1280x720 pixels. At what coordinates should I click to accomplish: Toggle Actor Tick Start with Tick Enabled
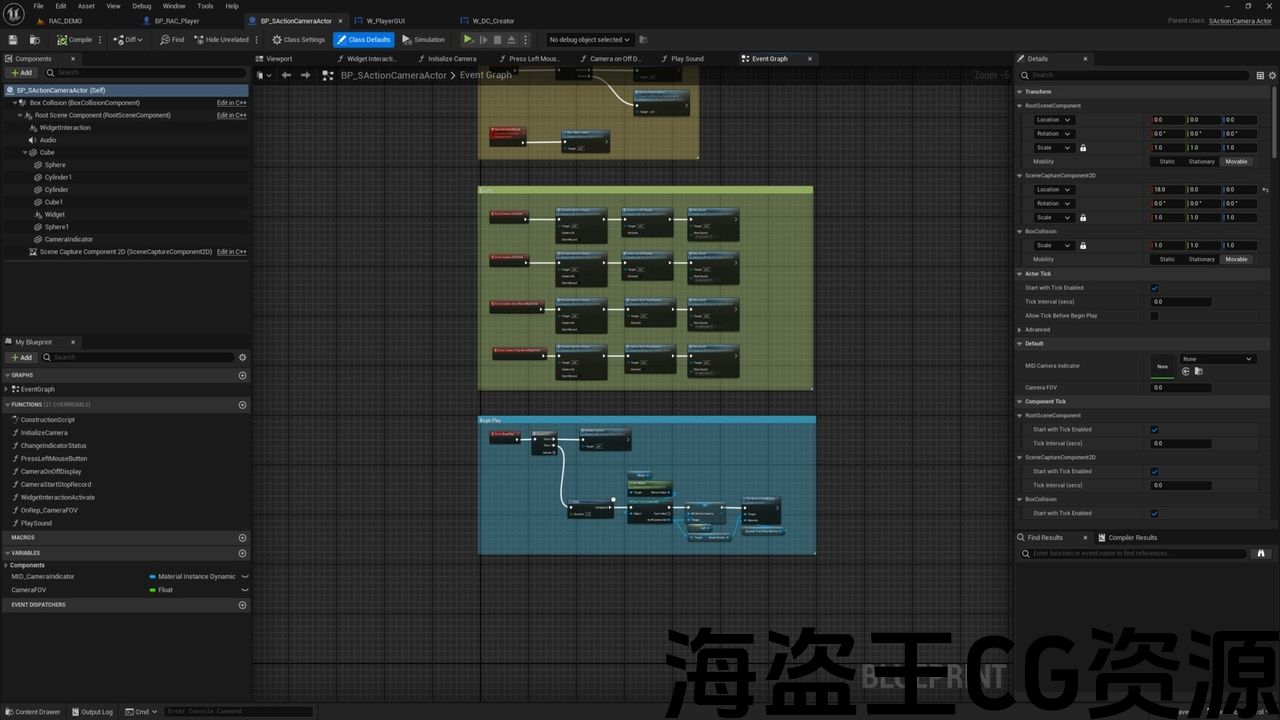(x=1154, y=288)
